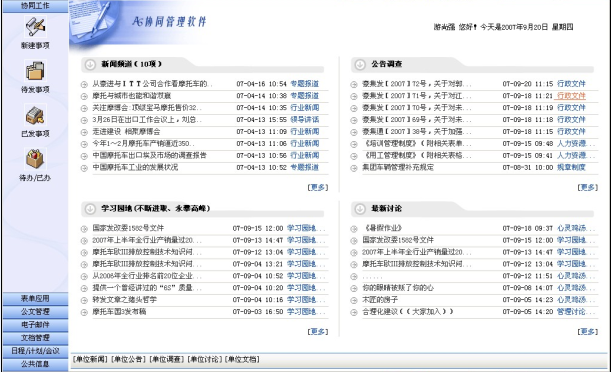The image size is (611, 372).
Task: Open discussion 合理化建议((大家加入))
Action: click(x=408, y=312)
